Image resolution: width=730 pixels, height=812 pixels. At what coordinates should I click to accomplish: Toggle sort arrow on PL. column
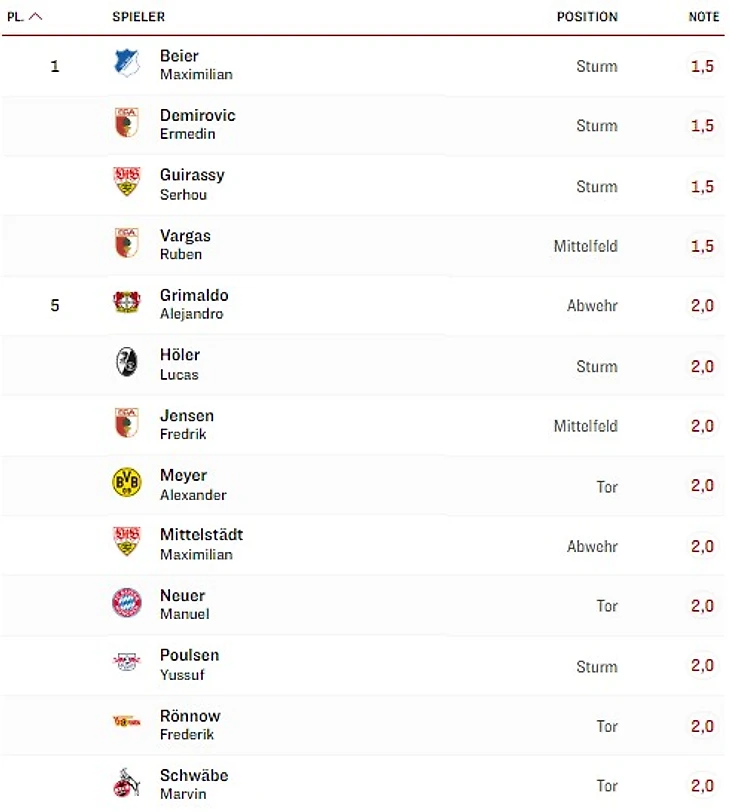[x=36, y=17]
